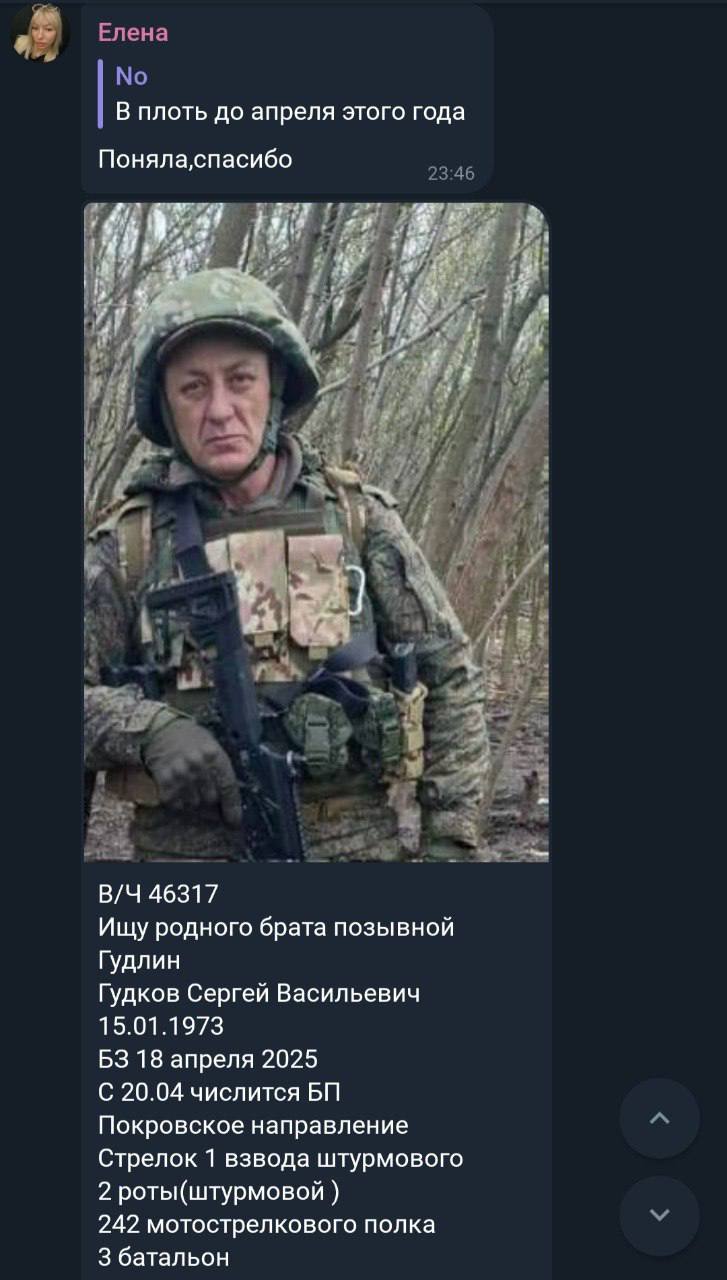
Task: Click the line "БЗ 18 апреля 2025"
Action: (208, 1059)
